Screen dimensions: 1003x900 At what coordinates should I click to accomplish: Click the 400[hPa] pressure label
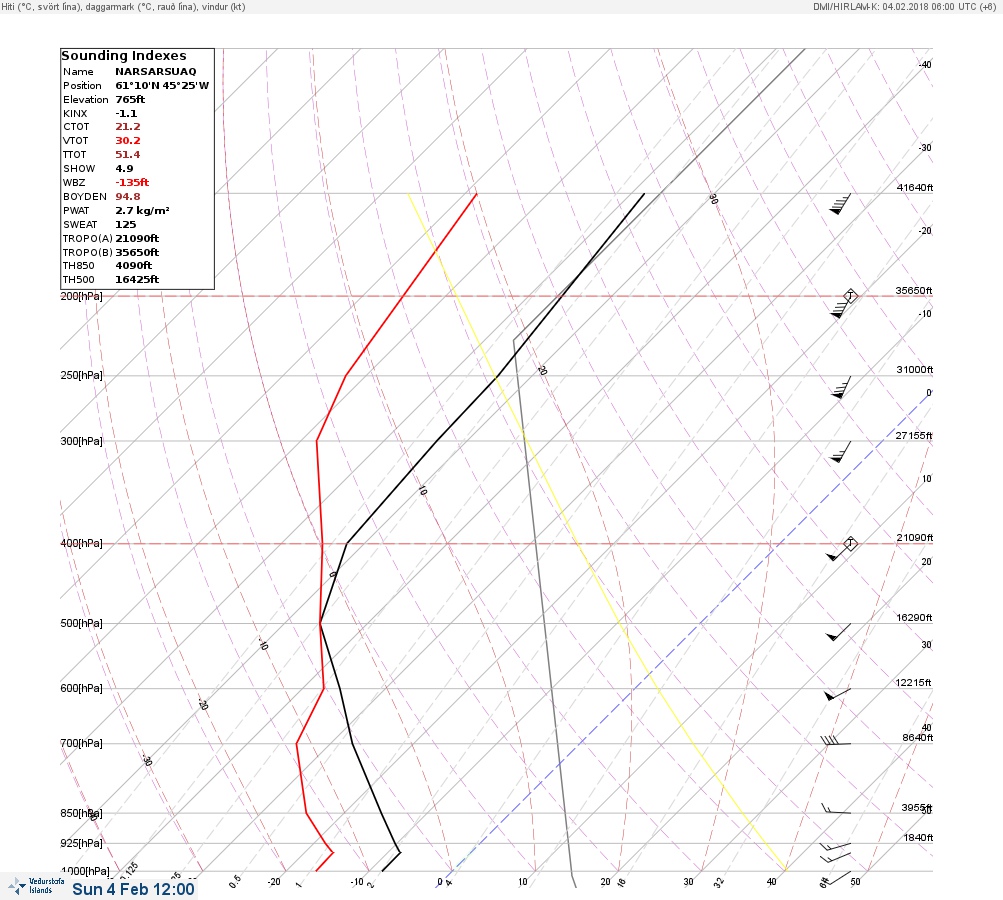81,543
